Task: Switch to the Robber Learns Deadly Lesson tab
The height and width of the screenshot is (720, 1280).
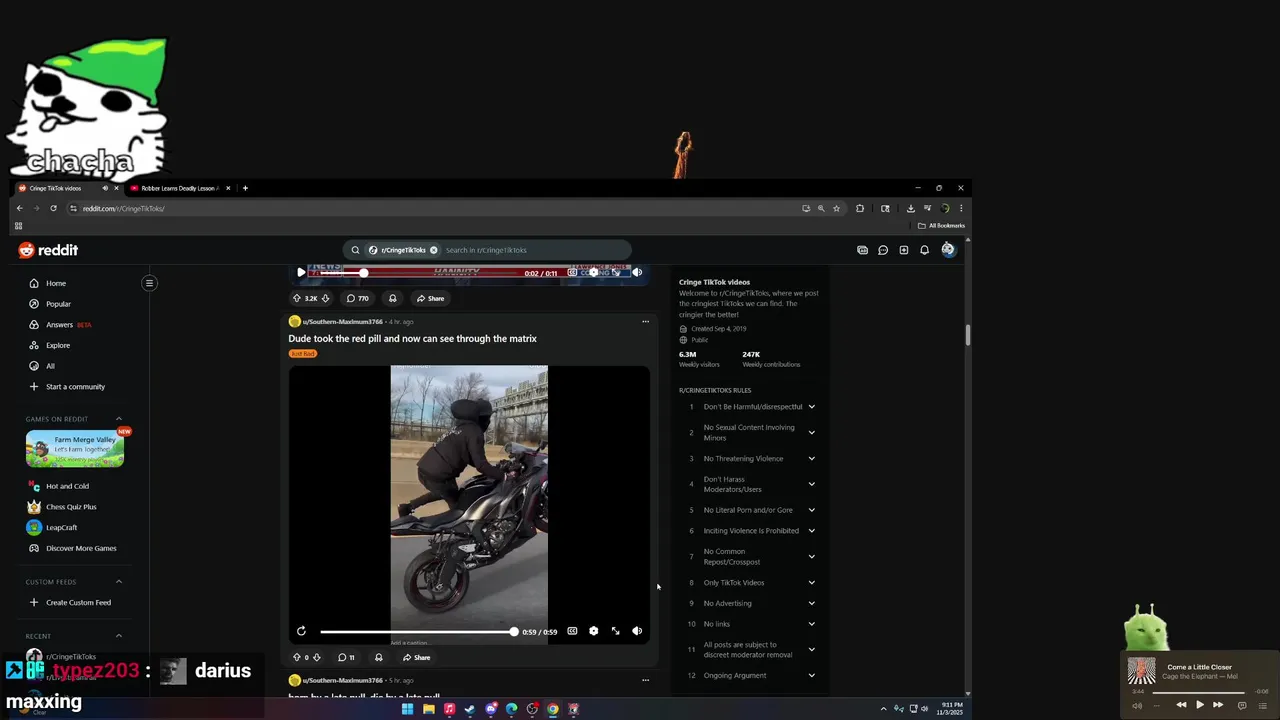Action: tap(178, 188)
